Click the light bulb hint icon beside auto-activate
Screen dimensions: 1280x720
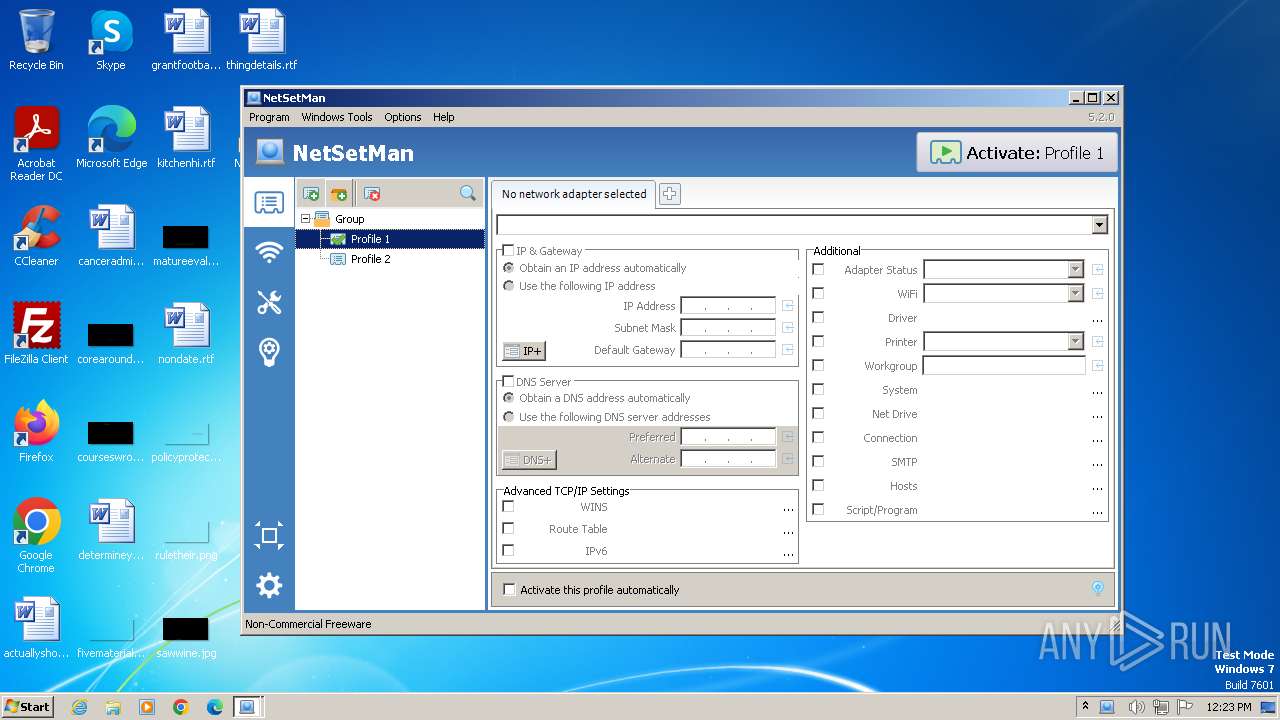pyautogui.click(x=1097, y=589)
